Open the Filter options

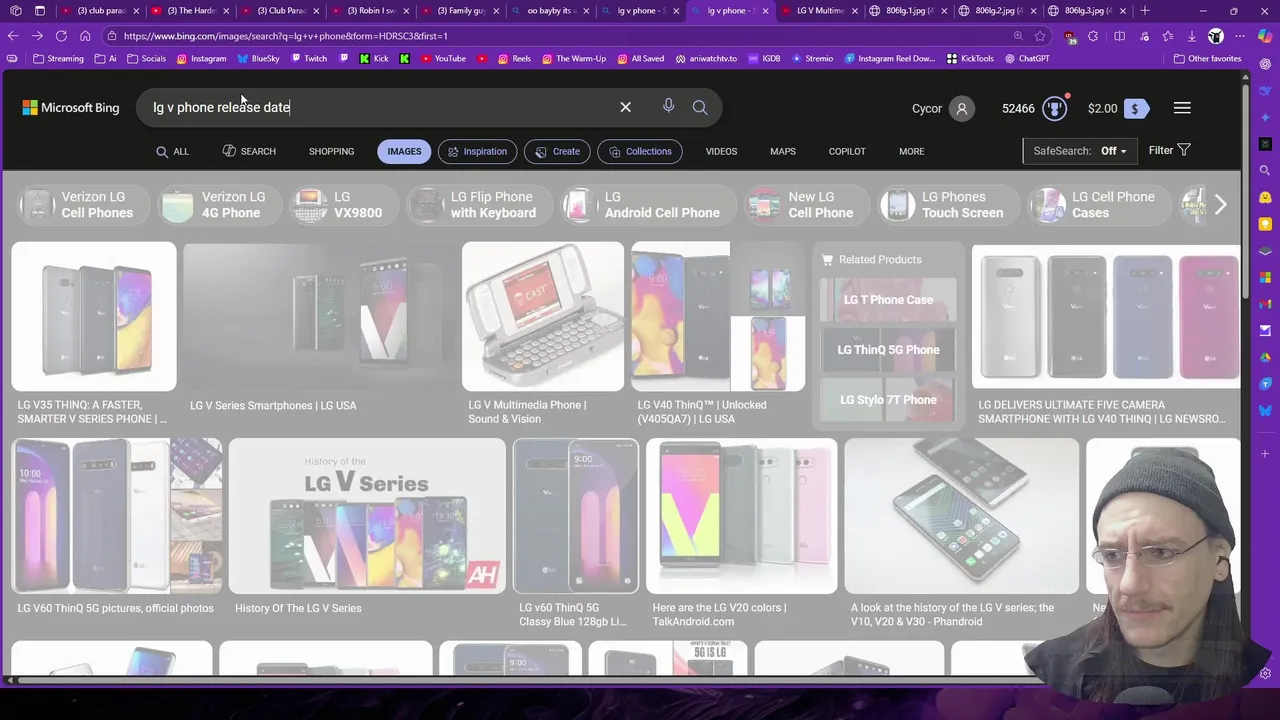(x=1169, y=150)
